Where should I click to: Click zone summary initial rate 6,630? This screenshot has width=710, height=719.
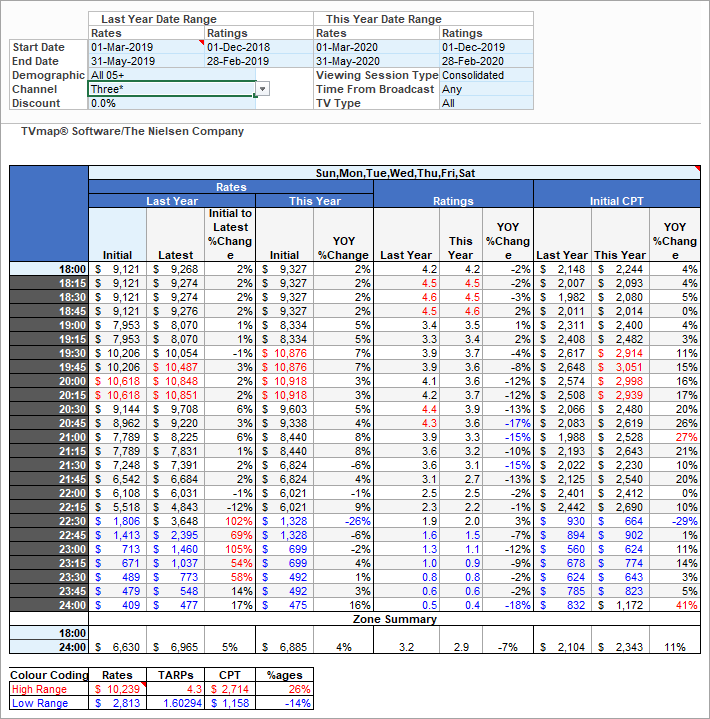pos(117,647)
